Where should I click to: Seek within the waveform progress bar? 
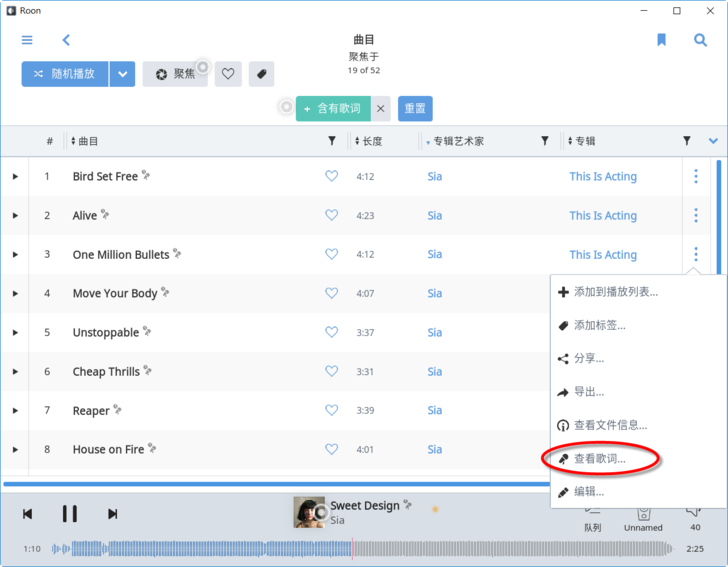(x=362, y=549)
